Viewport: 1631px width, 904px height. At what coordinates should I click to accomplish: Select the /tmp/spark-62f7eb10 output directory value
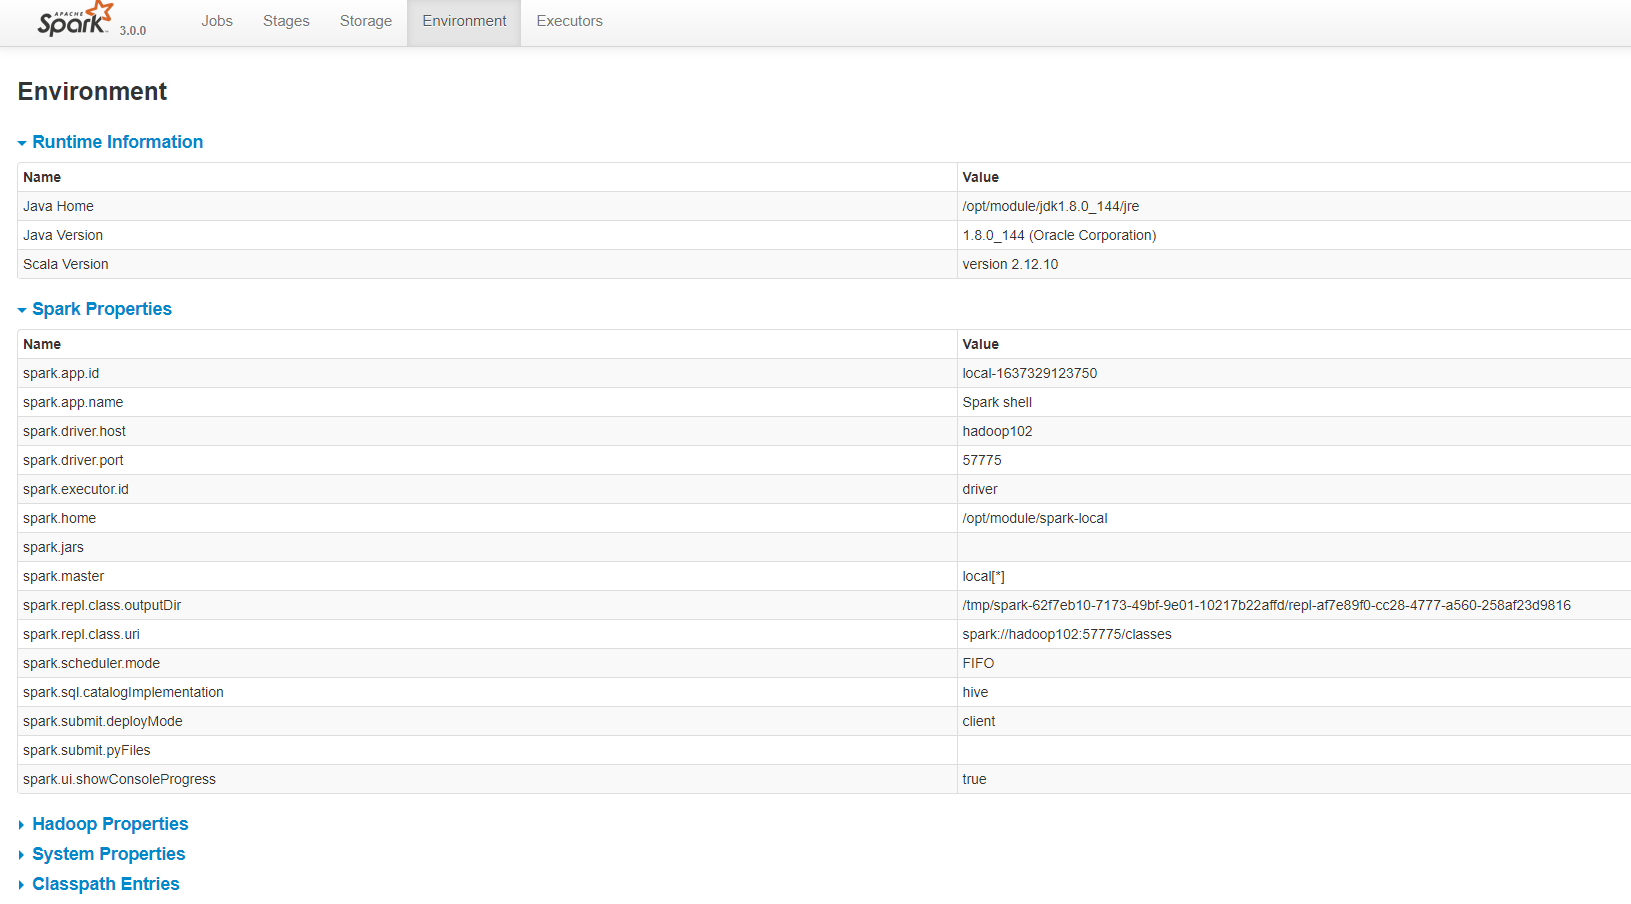(x=1267, y=605)
